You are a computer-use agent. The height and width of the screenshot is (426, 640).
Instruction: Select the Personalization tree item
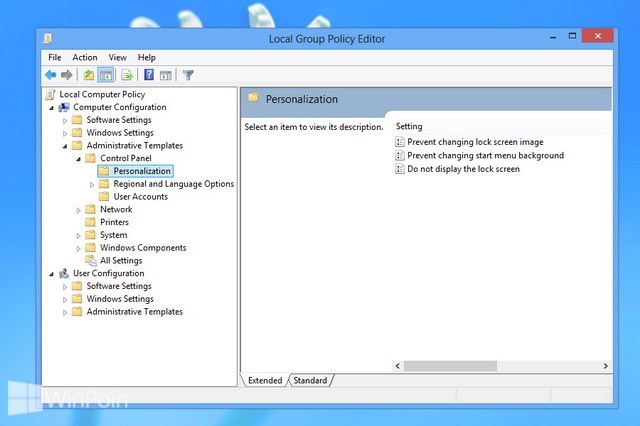142,171
